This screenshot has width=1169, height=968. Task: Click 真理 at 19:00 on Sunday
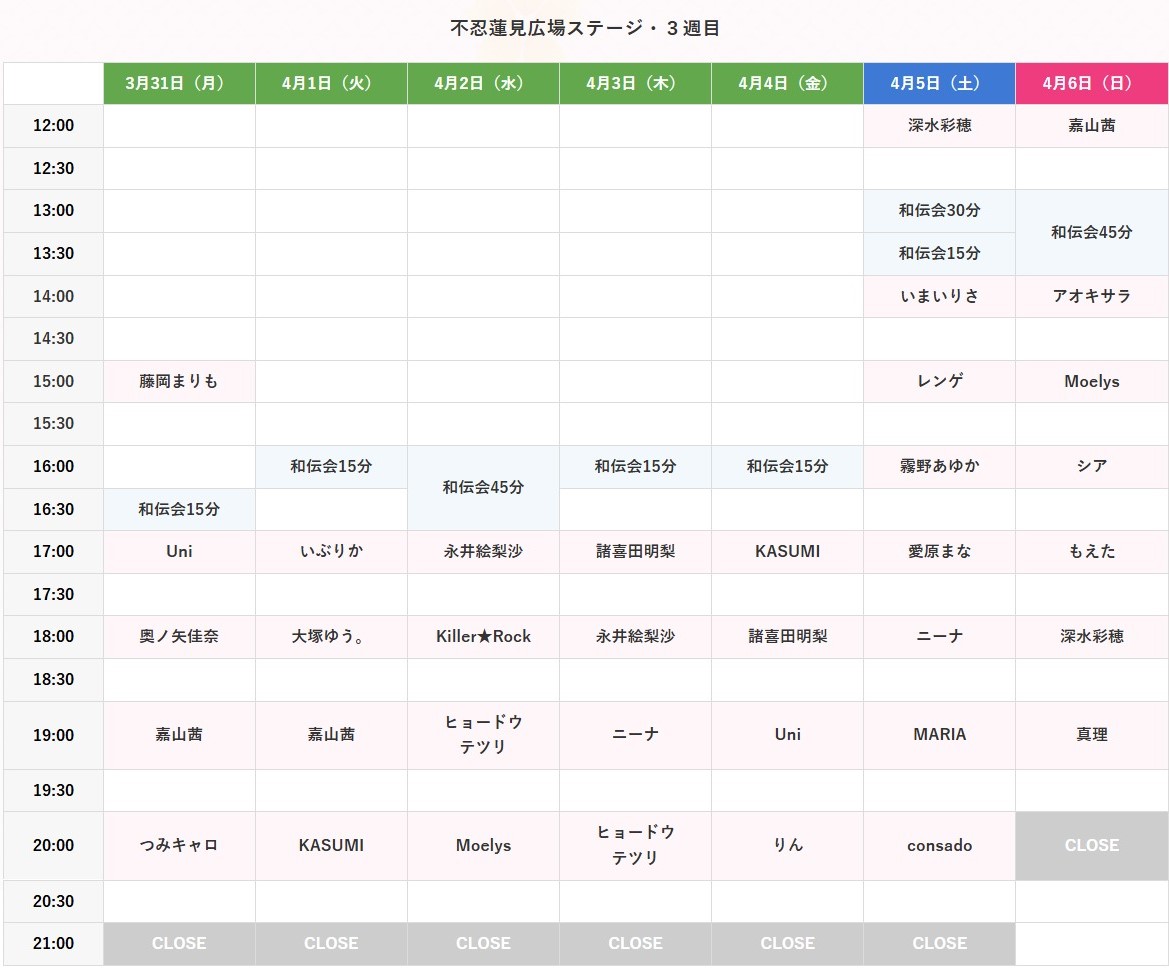click(x=1091, y=735)
